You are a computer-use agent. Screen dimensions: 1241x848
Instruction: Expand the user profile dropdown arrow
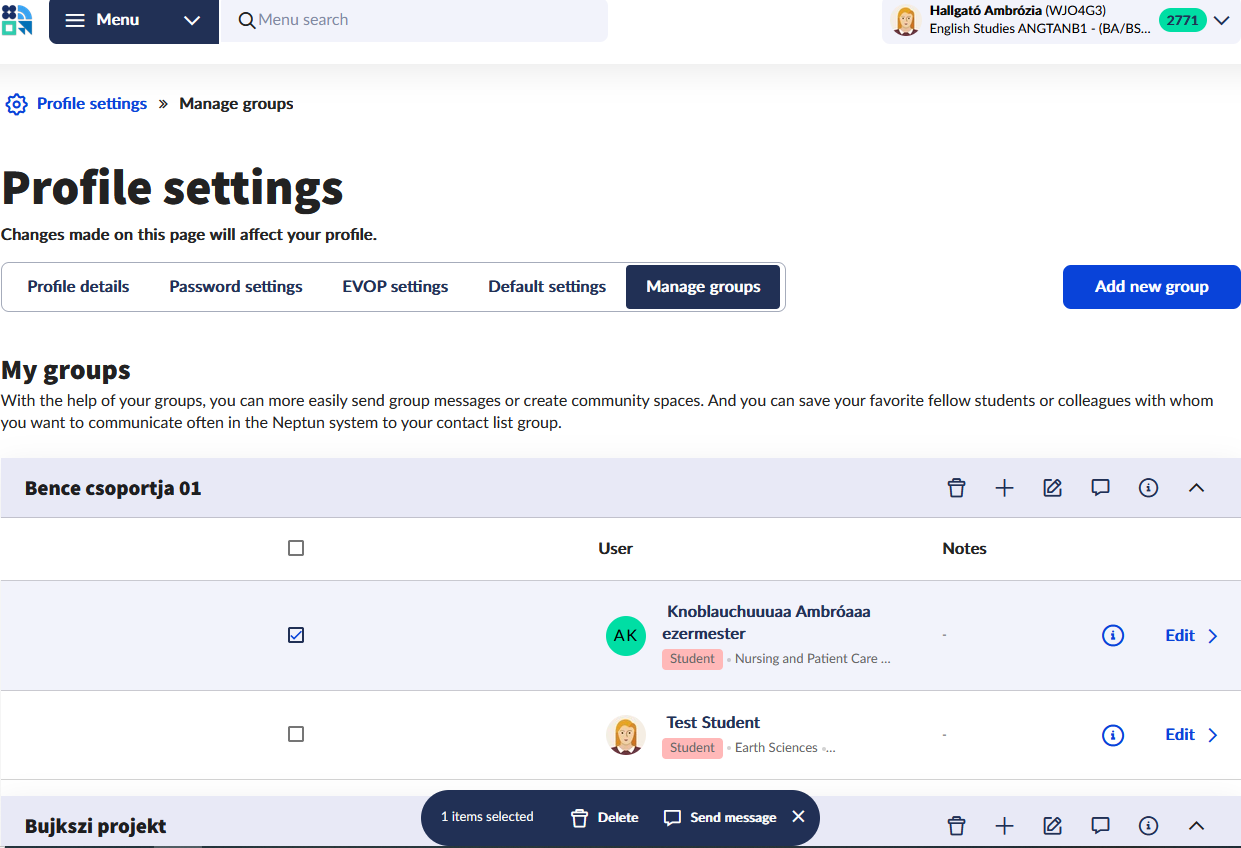tap(1221, 21)
